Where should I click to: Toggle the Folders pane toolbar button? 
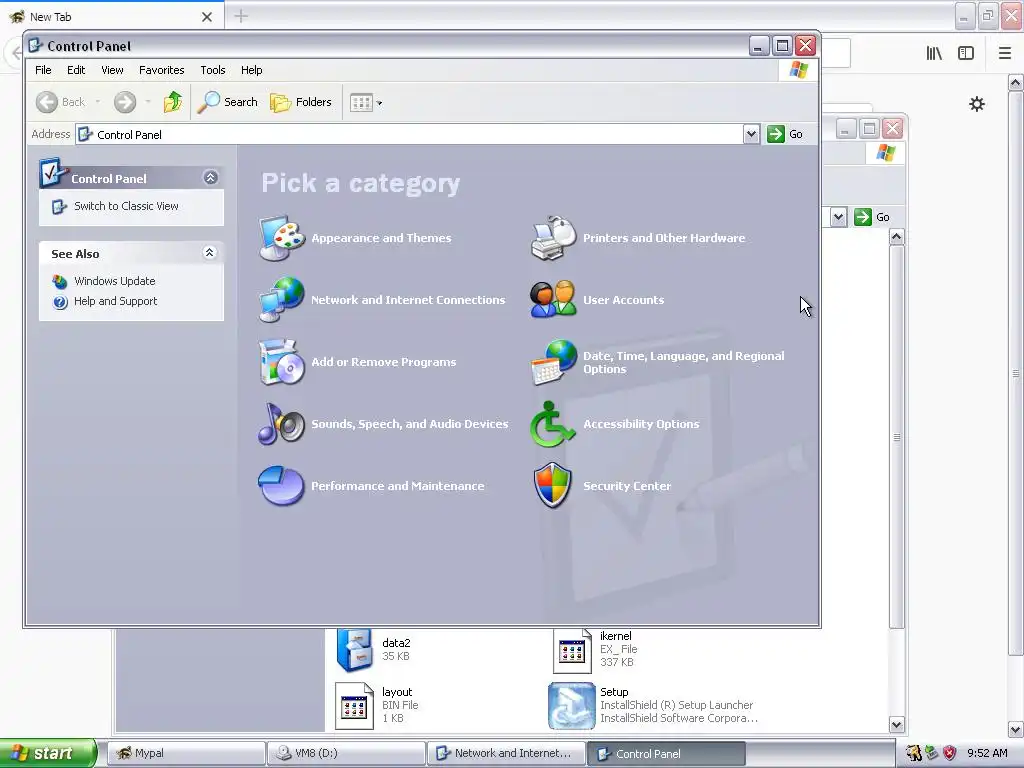point(301,102)
